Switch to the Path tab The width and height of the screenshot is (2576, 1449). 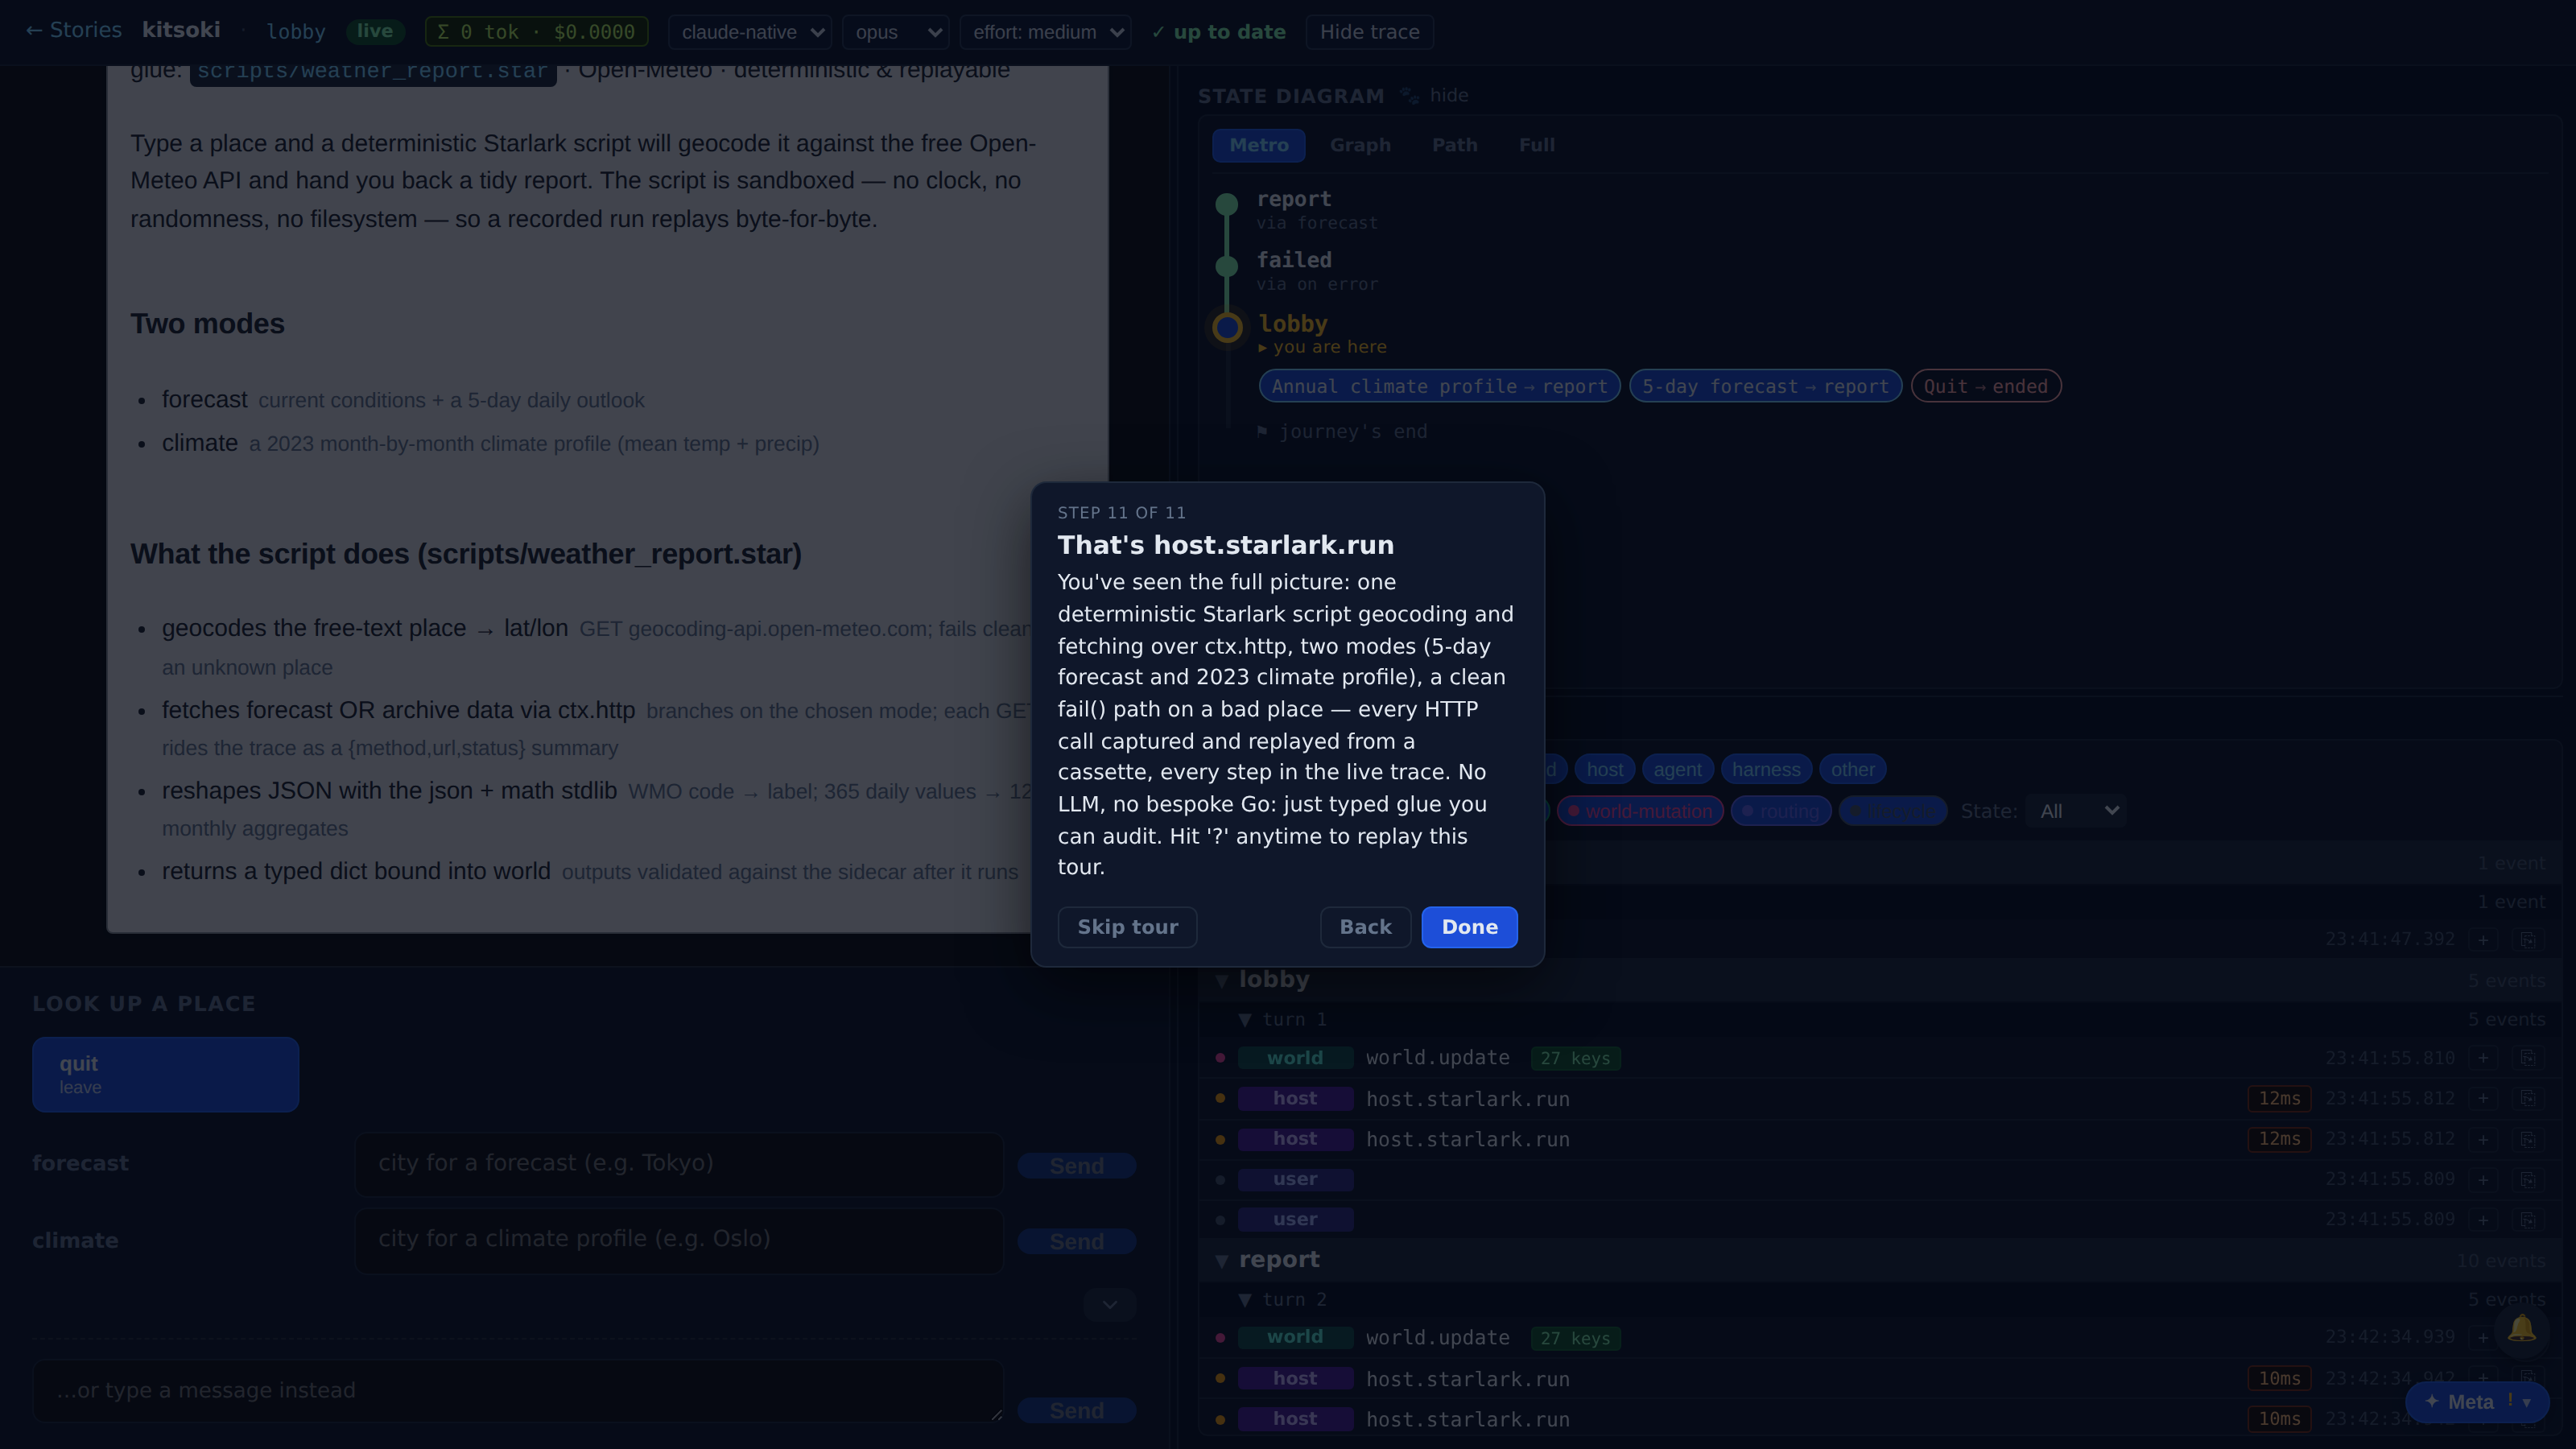coord(1454,145)
